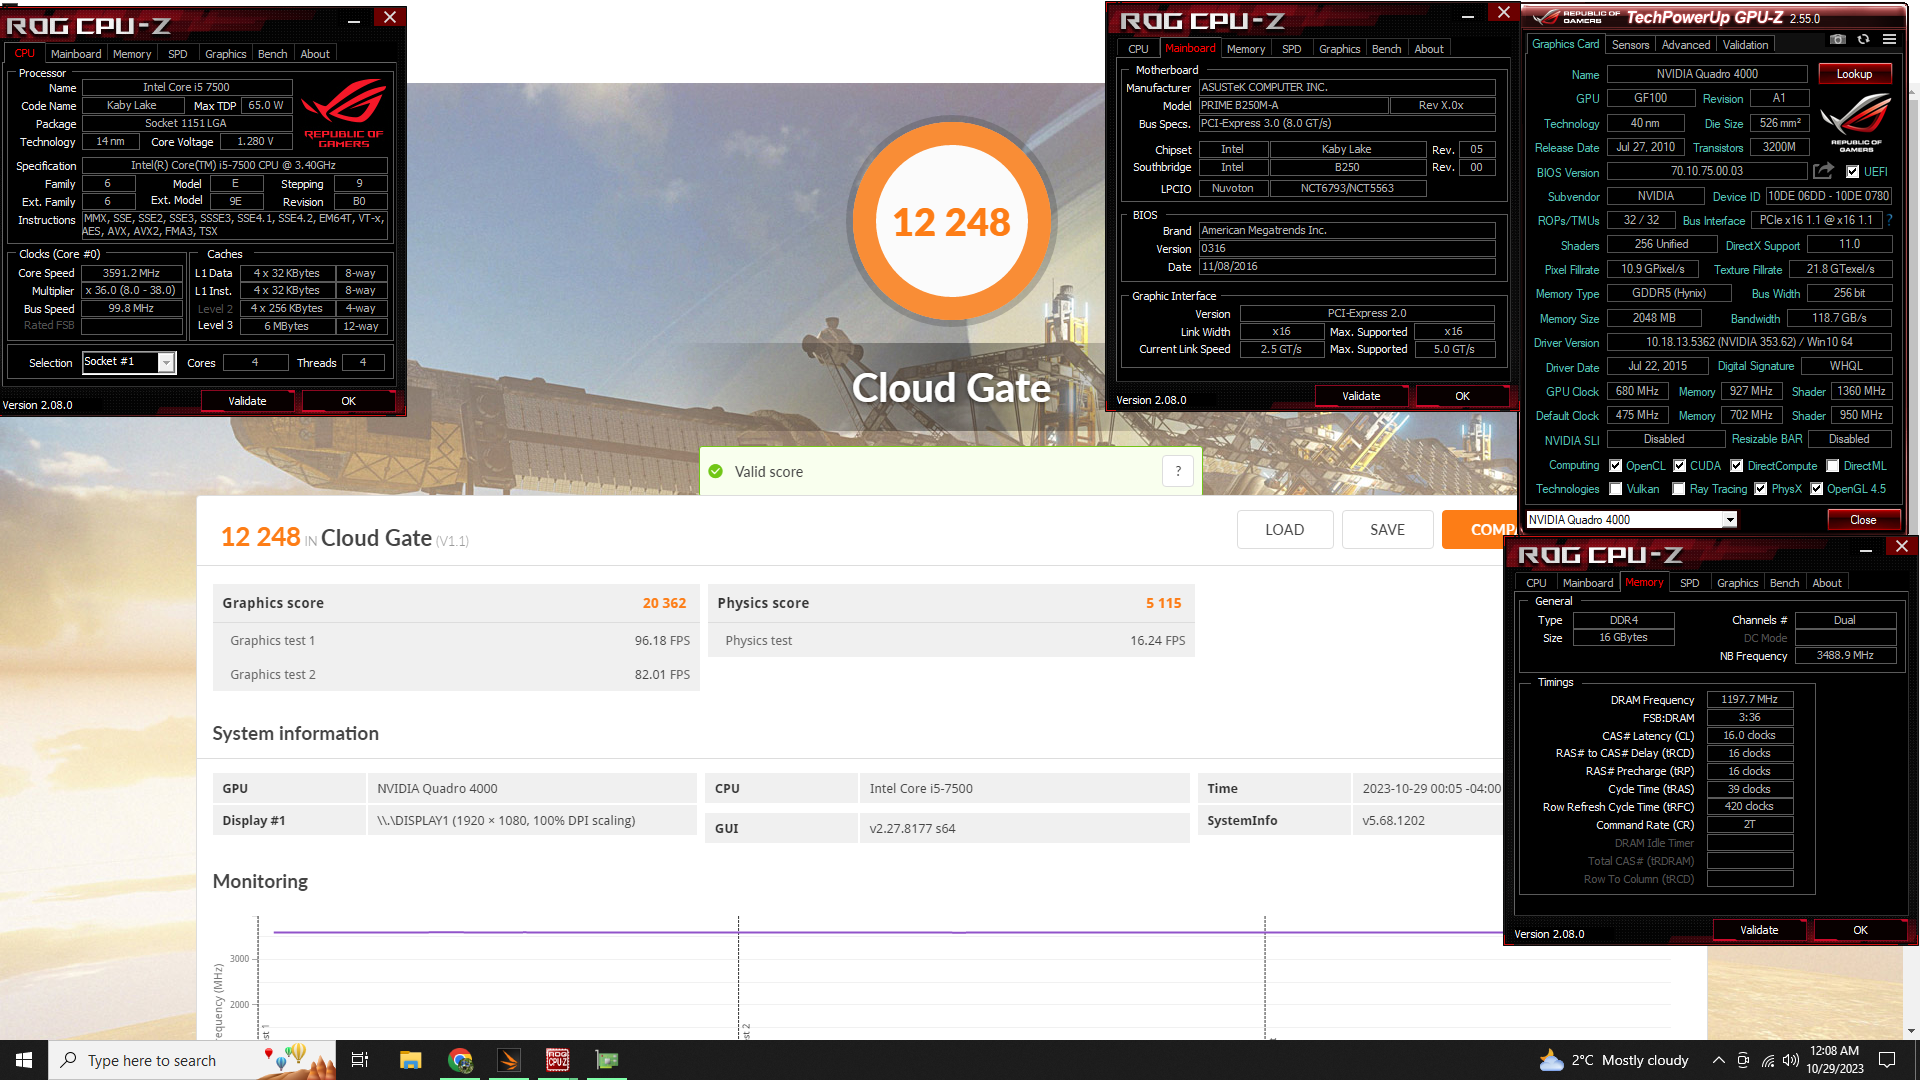The width and height of the screenshot is (1920, 1080).
Task: Share GPU BIOS export icon
Action: [1824, 171]
